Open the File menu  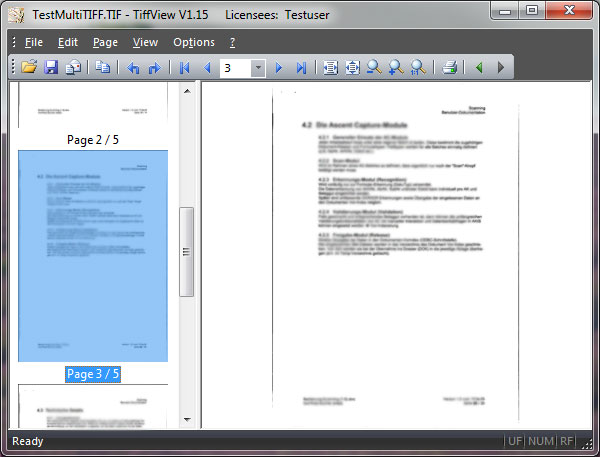(x=33, y=42)
